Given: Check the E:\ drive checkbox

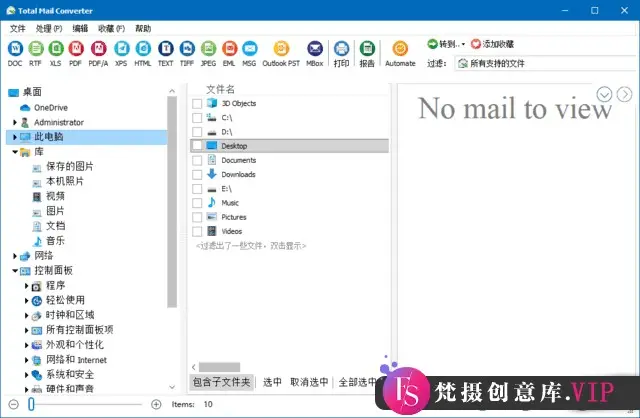Looking at the screenshot, I should coord(197,189).
